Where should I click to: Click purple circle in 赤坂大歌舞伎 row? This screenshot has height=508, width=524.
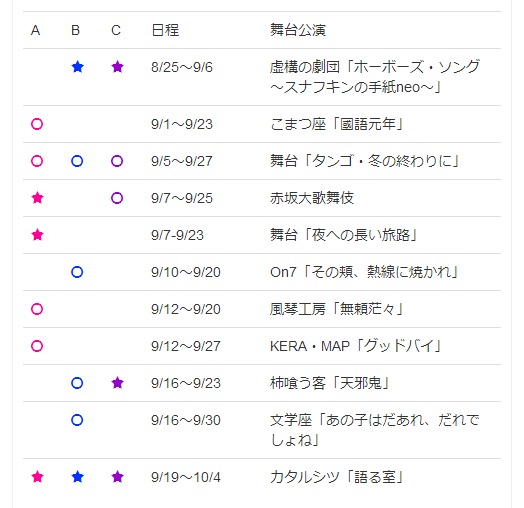click(117, 198)
